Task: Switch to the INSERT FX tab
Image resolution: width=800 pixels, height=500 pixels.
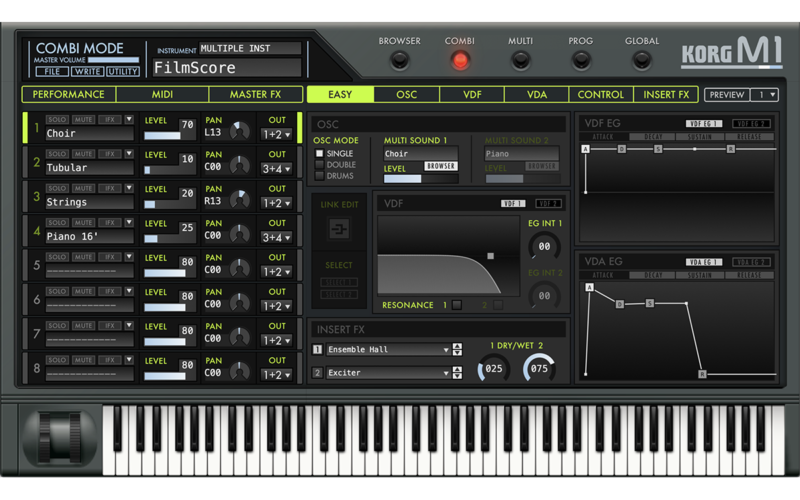Action: coord(666,94)
